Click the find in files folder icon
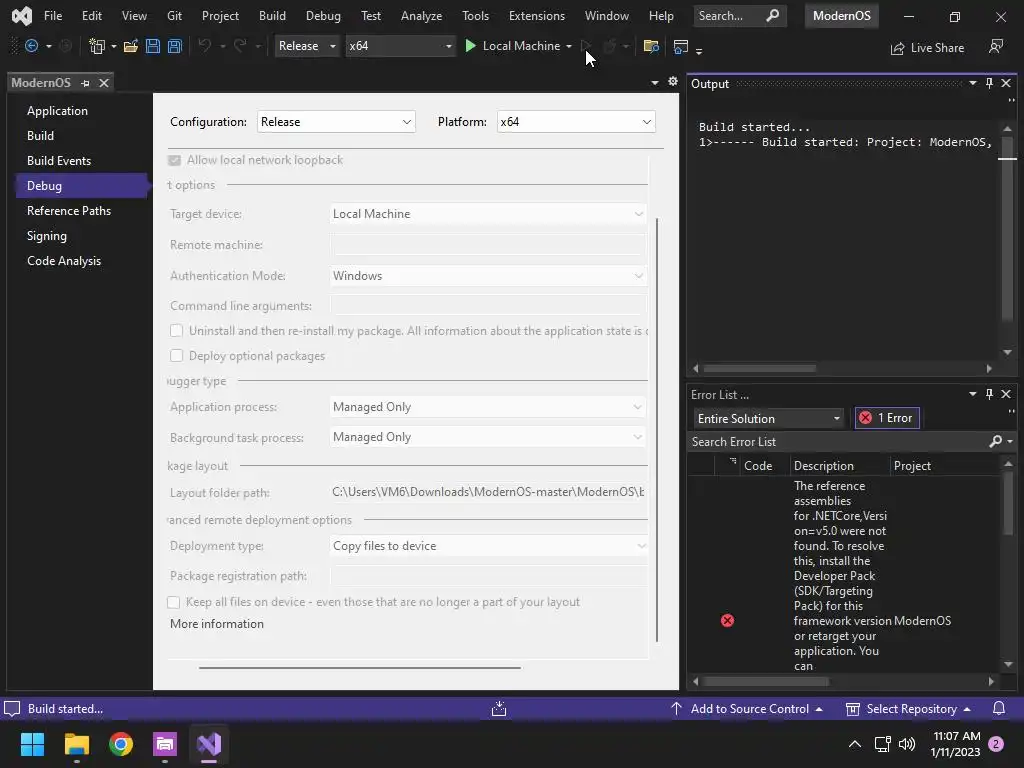1024x768 pixels. [x=651, y=46]
